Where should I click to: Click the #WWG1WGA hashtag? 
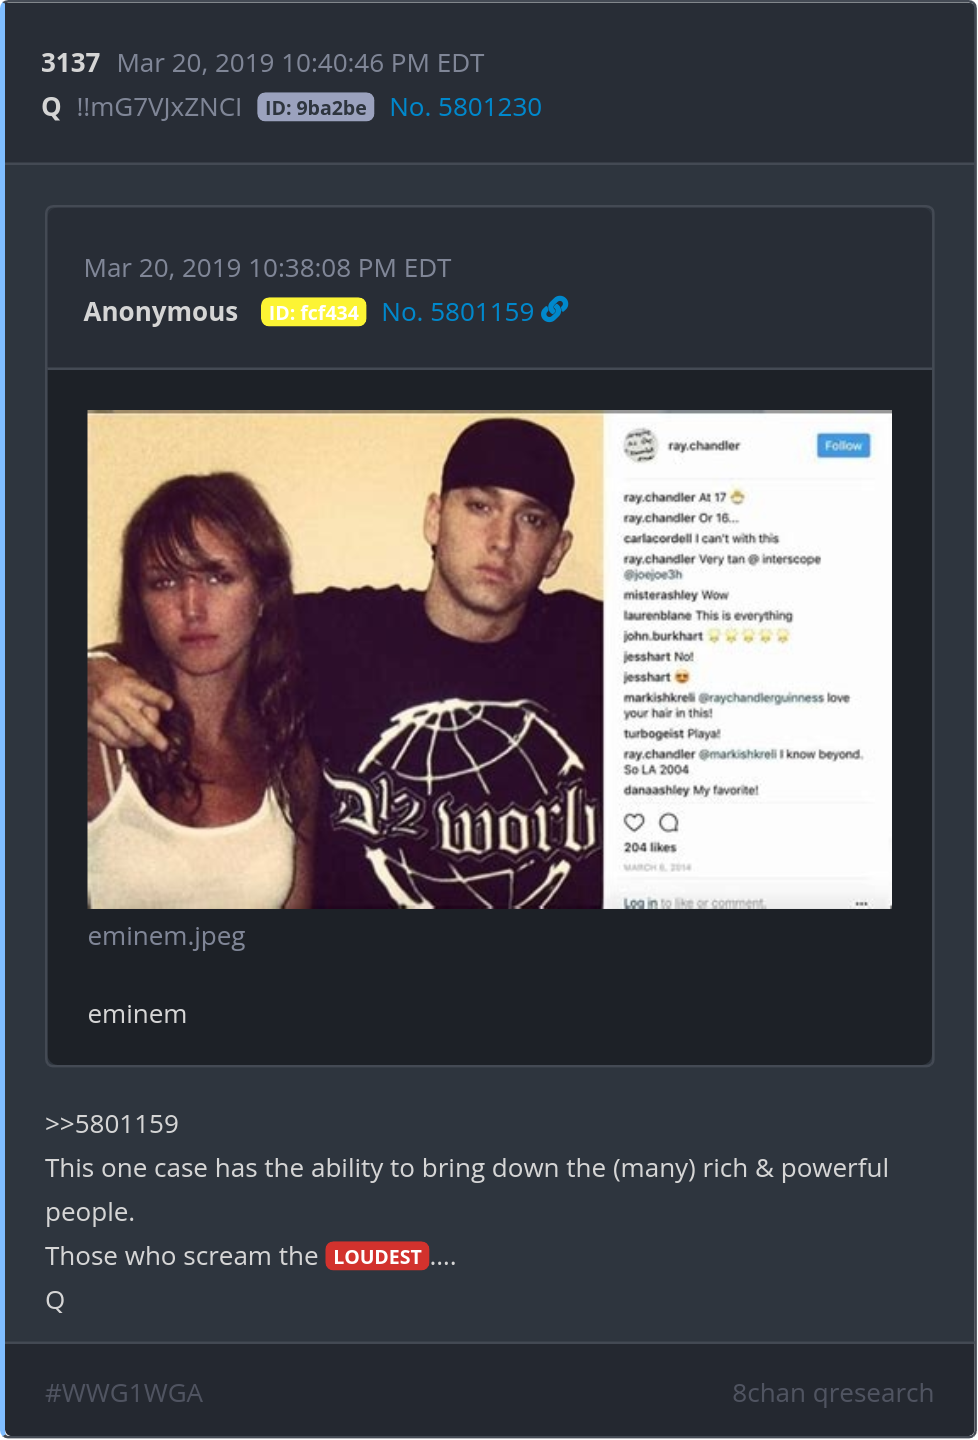coord(124,1393)
